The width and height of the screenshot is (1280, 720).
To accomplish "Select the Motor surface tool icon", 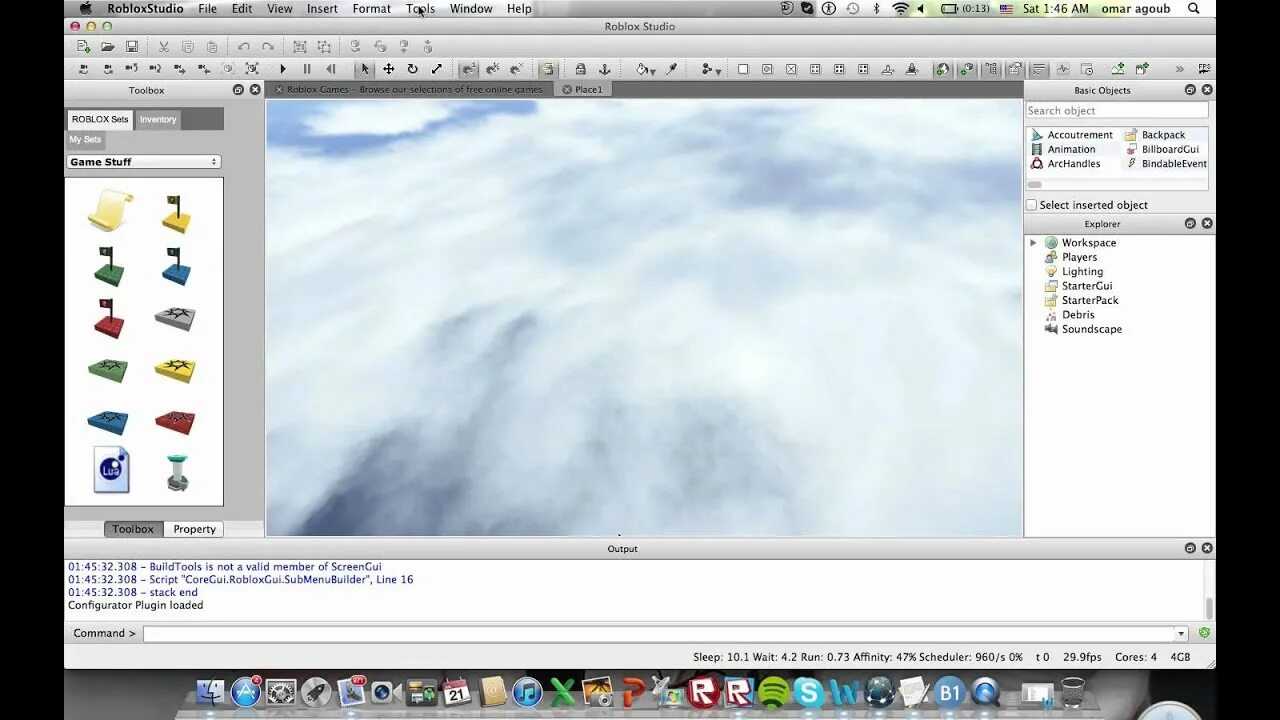I will [x=912, y=69].
